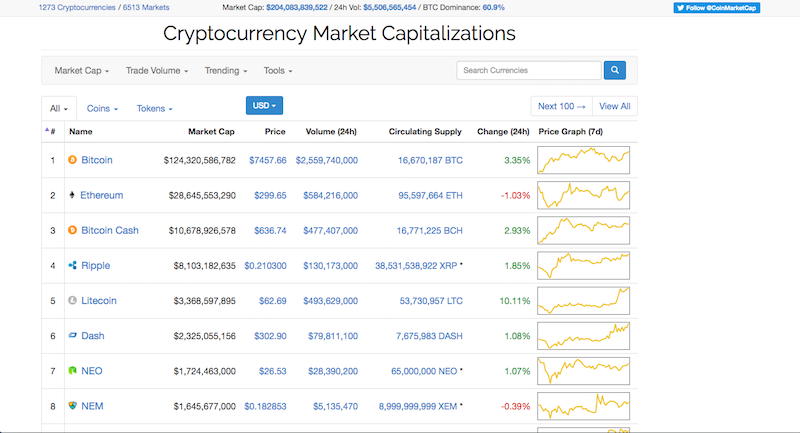Viewport: 800px width, 433px height.
Task: Click the 24h volume $5,506,565,454 link
Action: pyautogui.click(x=390, y=8)
